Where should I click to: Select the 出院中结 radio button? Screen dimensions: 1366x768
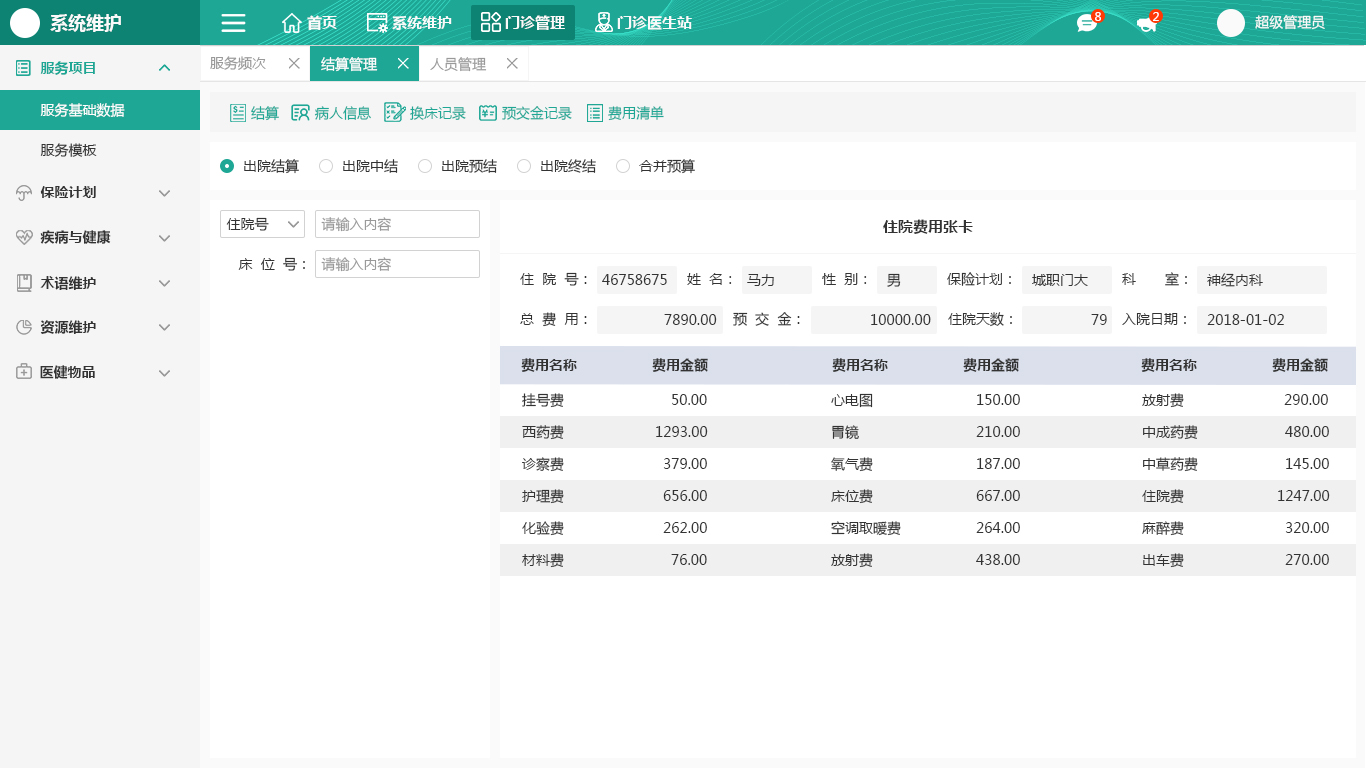(326, 166)
